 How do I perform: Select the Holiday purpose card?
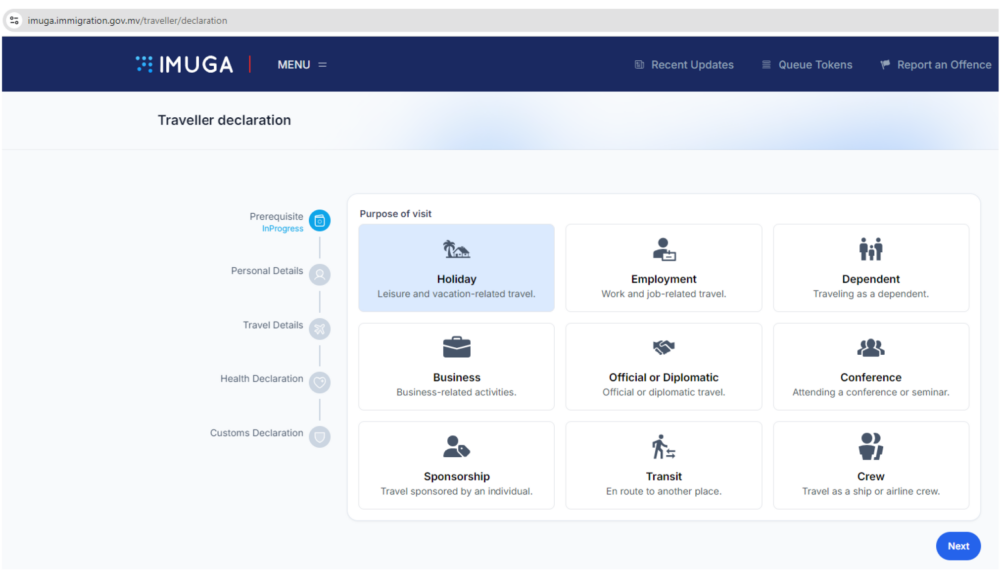[x=456, y=268]
